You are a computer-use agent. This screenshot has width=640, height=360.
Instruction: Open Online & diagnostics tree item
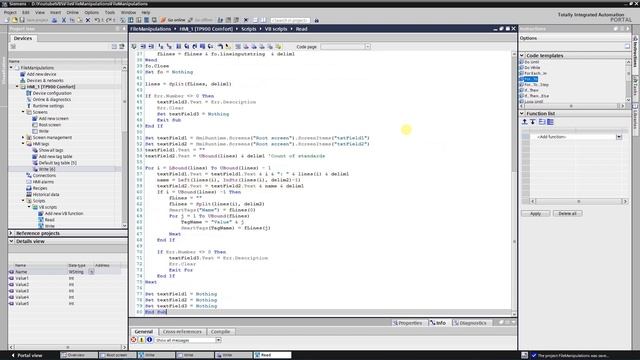point(51,99)
